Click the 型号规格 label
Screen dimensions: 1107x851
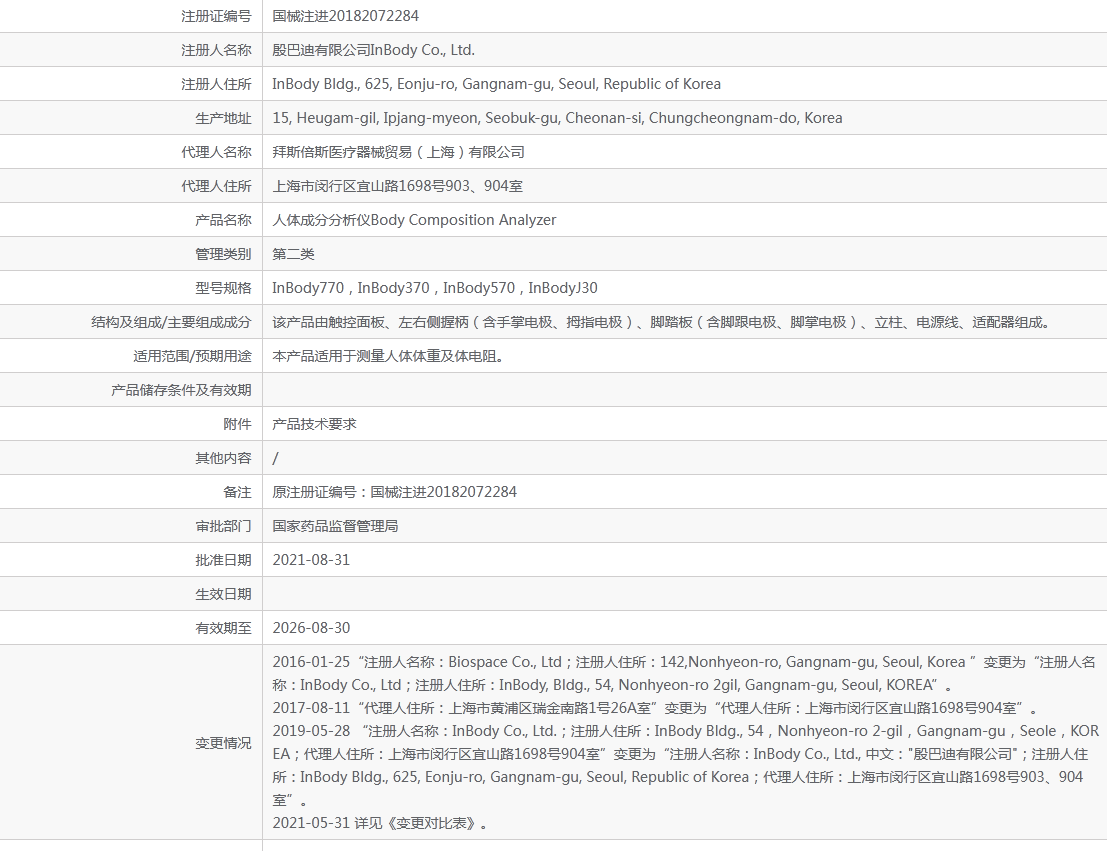[x=223, y=288]
